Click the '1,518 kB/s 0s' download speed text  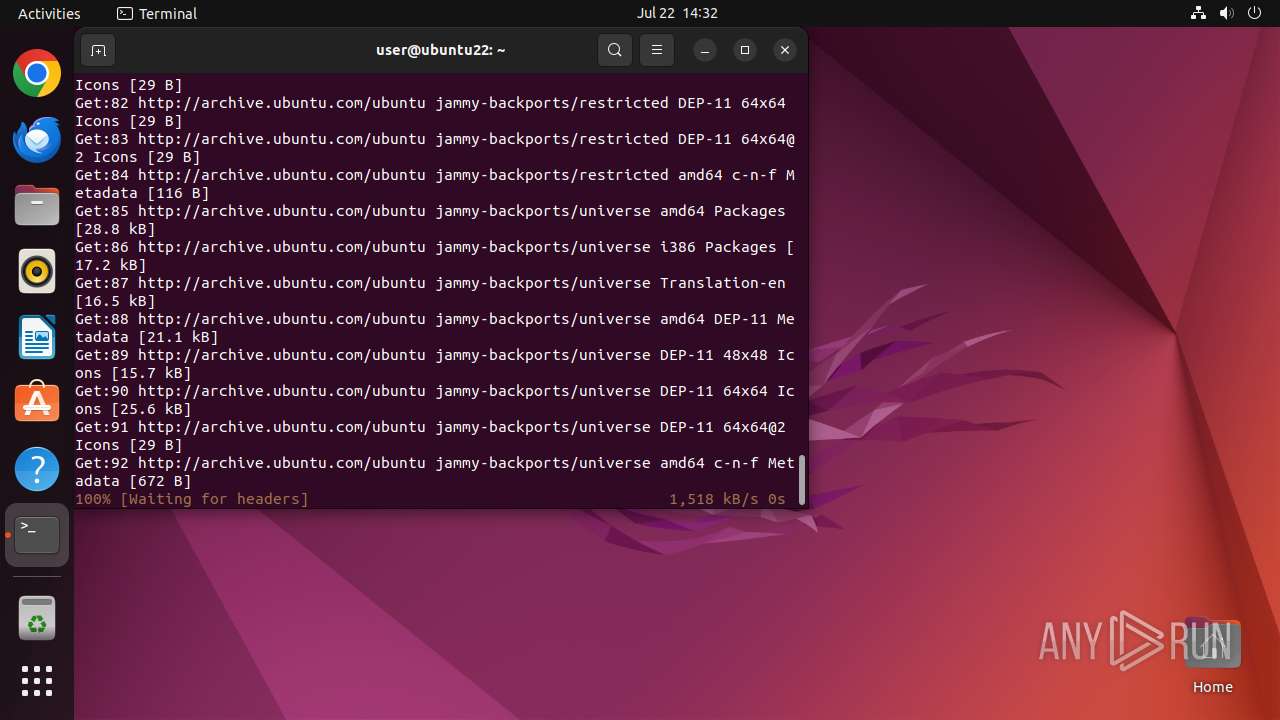click(x=728, y=499)
